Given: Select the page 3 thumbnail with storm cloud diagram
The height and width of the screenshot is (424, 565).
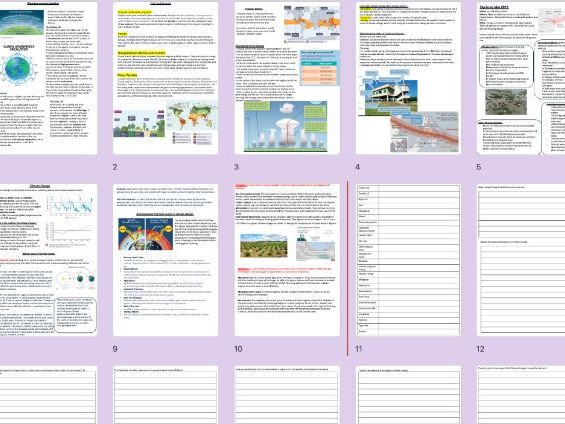Looking at the screenshot, I should click(x=287, y=78).
